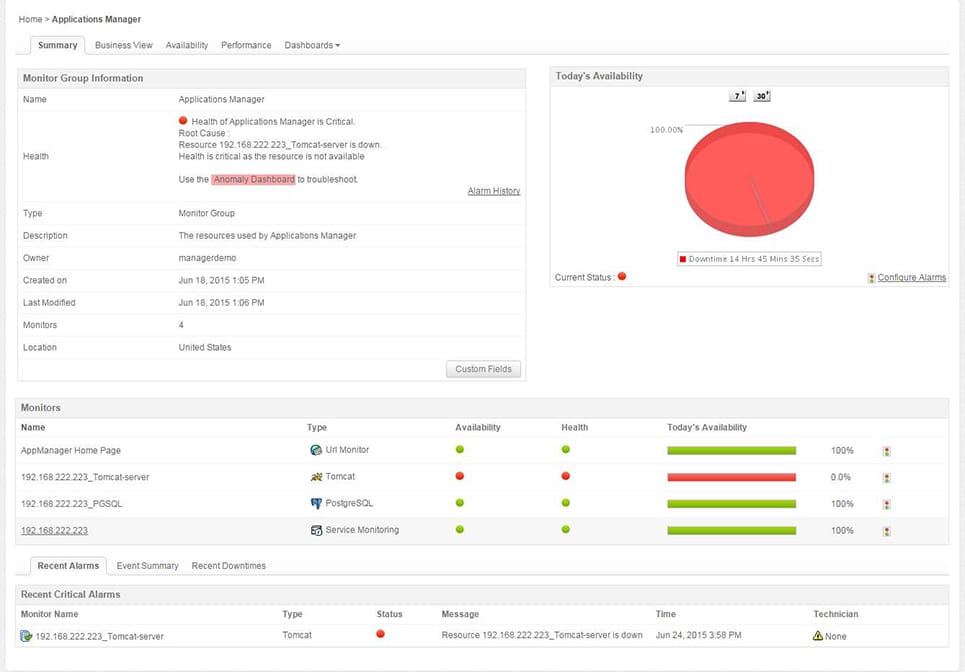Viewport: 965px width, 672px height.
Task: Click the traffic-light icon next to Configure Alarms
Action: (x=869, y=277)
